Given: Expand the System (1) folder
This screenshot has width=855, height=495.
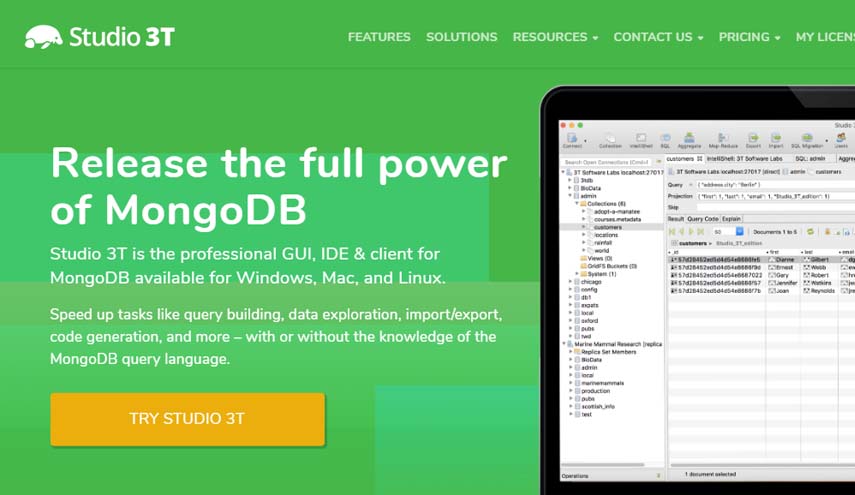Looking at the screenshot, I should point(577,274).
